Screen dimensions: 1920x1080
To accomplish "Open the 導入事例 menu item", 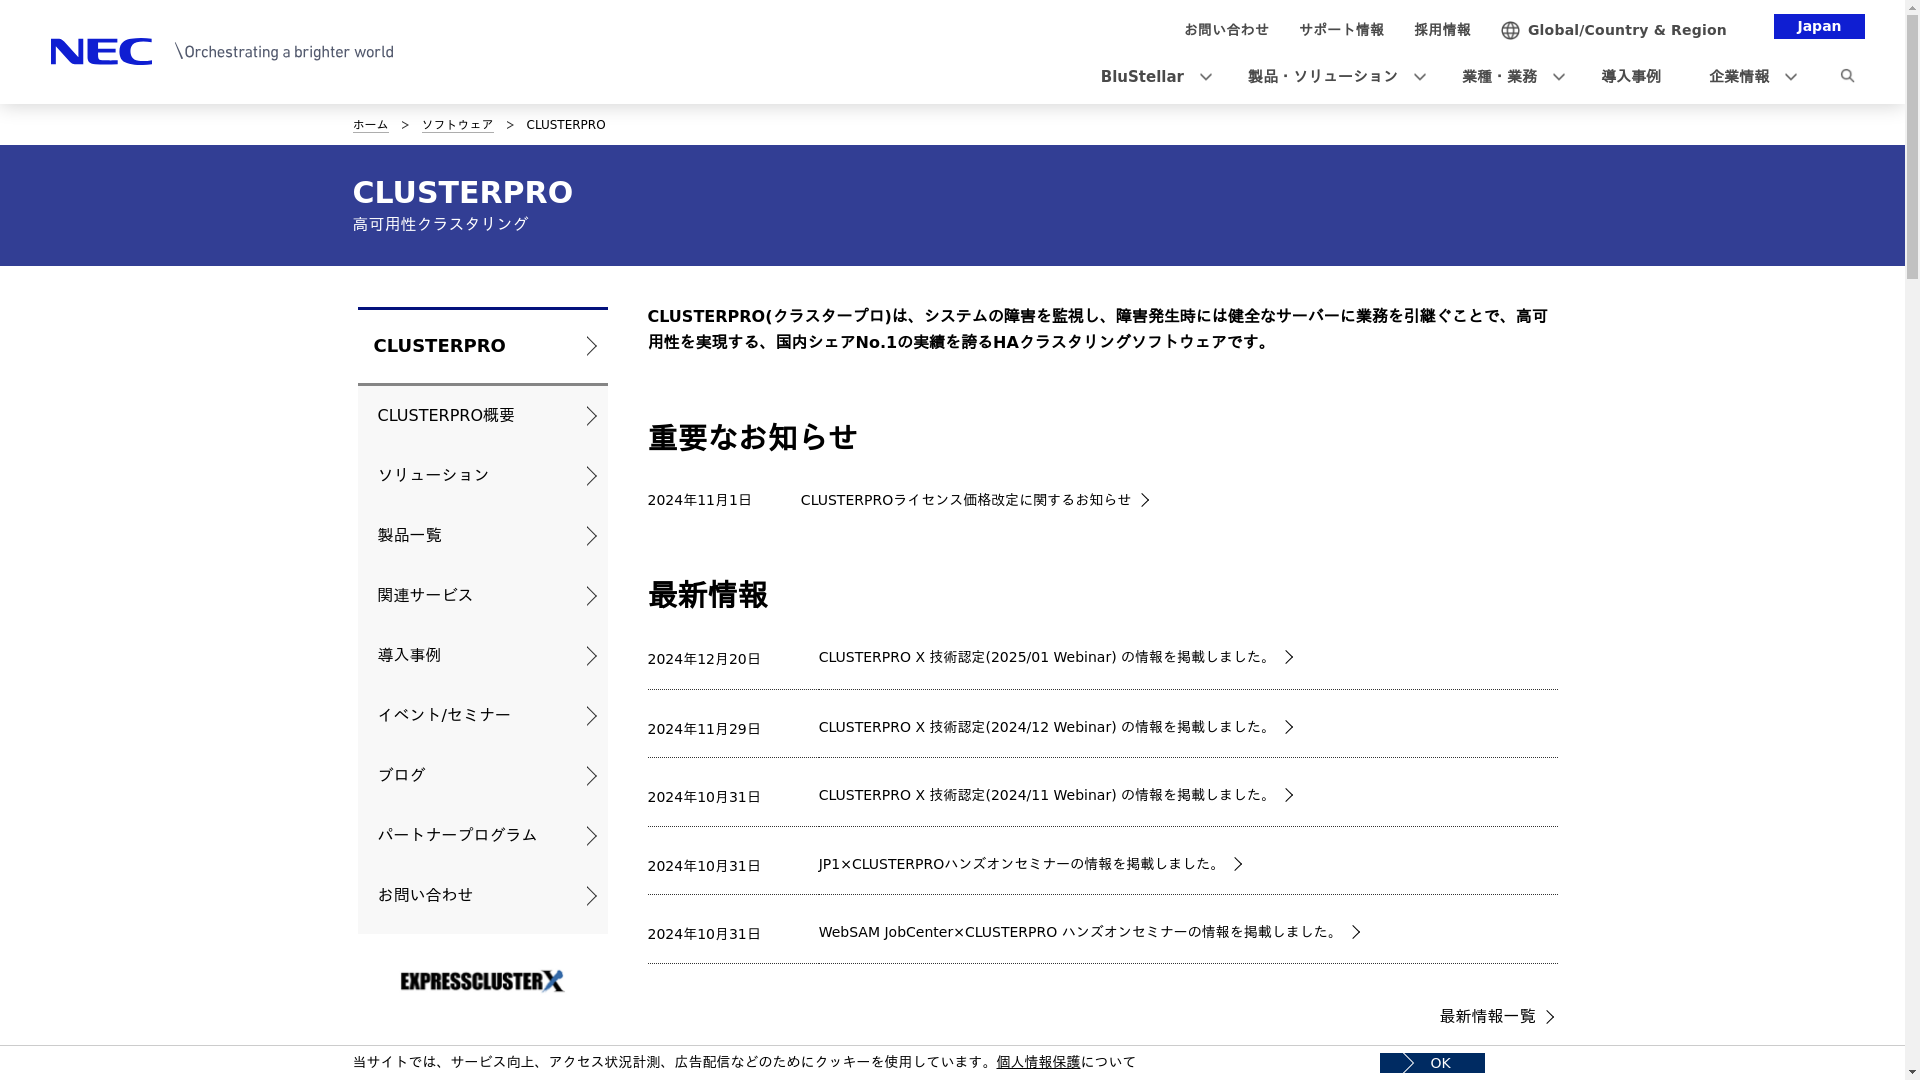I will click(1630, 77).
